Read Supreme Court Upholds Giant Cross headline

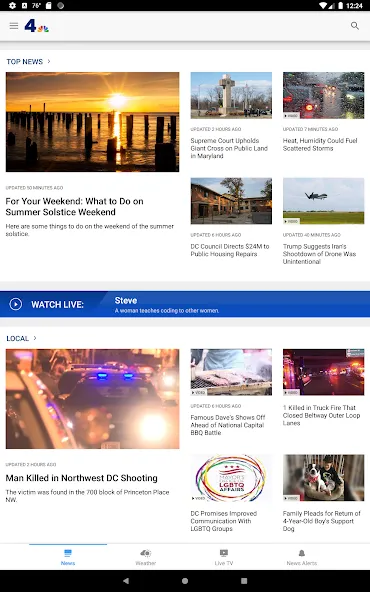tap(229, 148)
